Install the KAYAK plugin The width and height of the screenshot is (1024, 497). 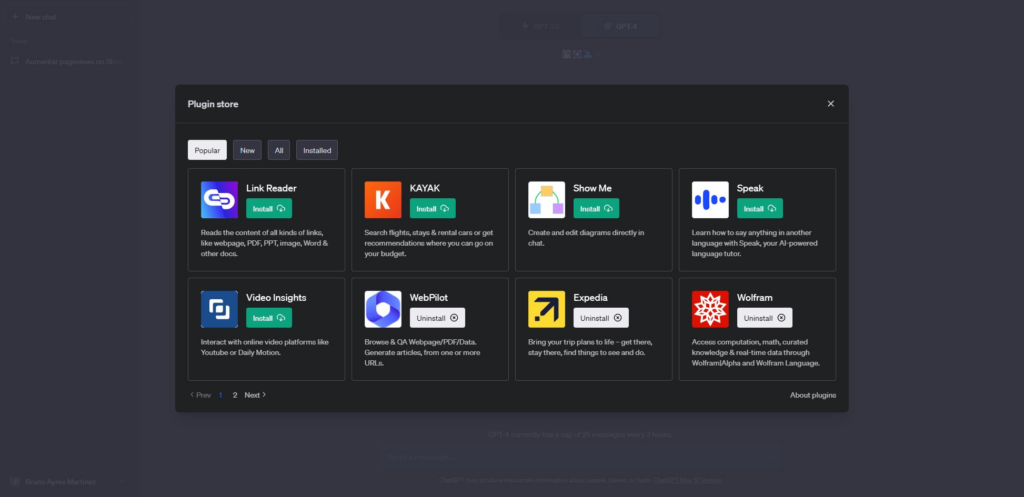433,208
